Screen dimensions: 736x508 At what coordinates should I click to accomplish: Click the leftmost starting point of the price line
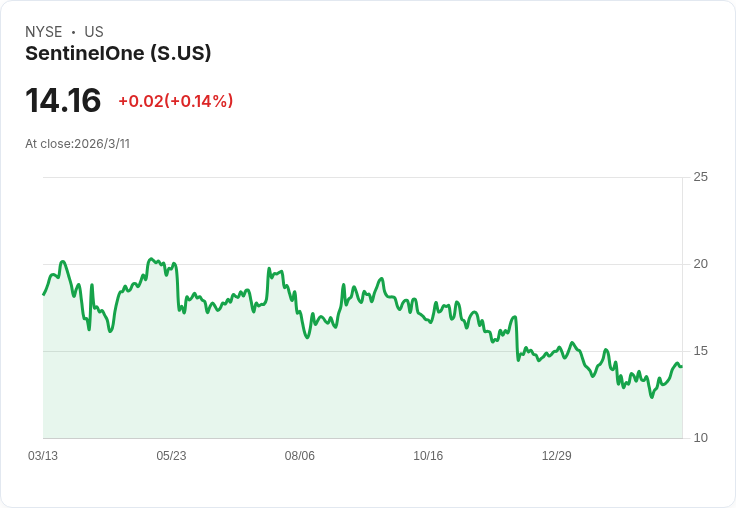point(43,294)
